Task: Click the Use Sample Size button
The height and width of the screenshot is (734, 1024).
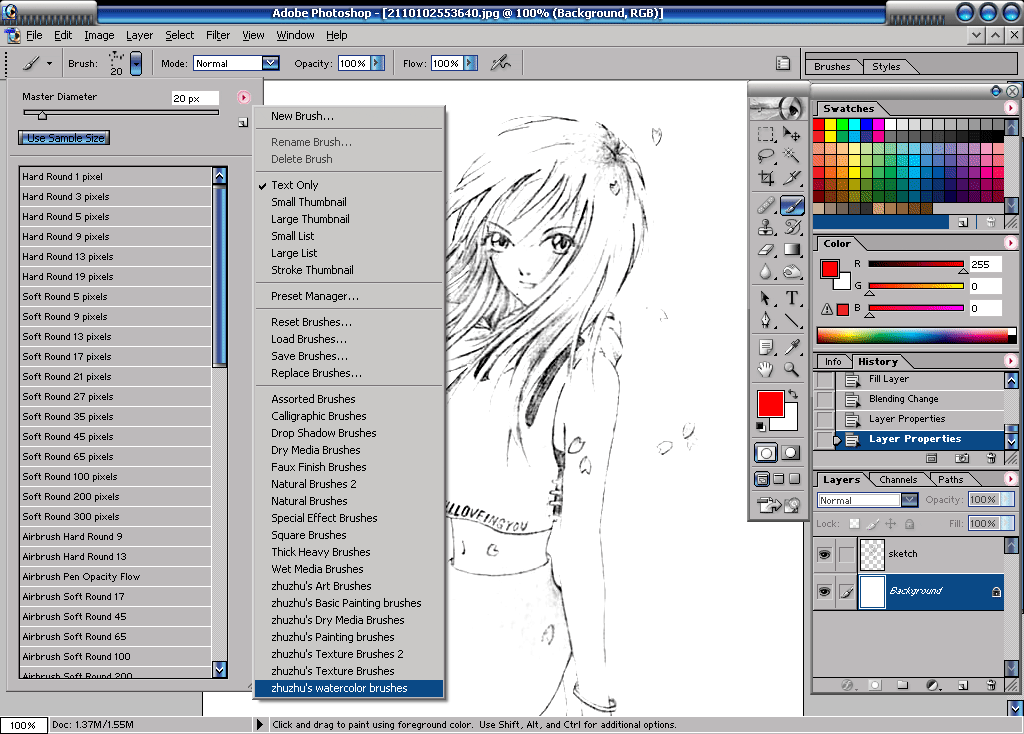Action: pos(64,138)
